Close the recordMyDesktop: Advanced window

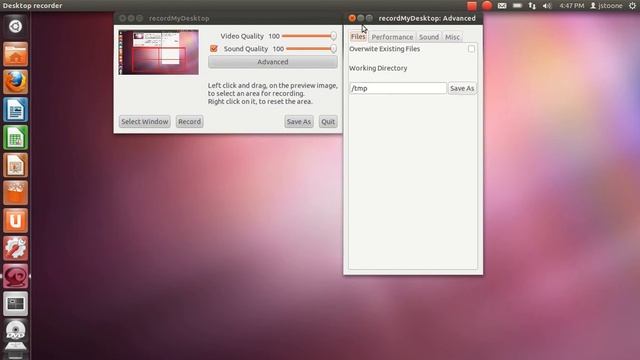point(352,18)
